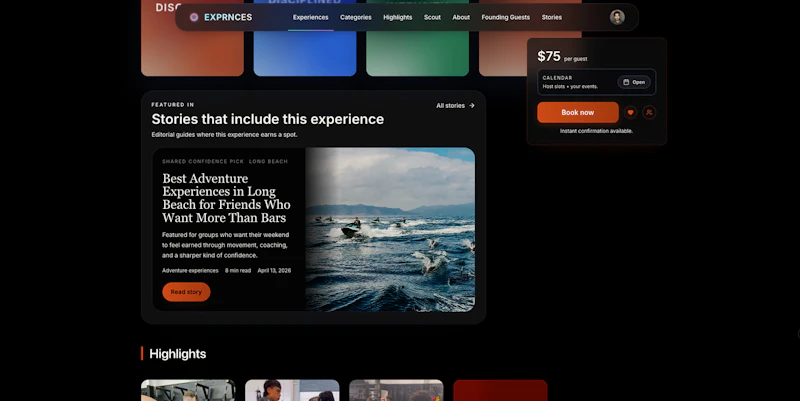Open the jet ski story image

[390, 229]
